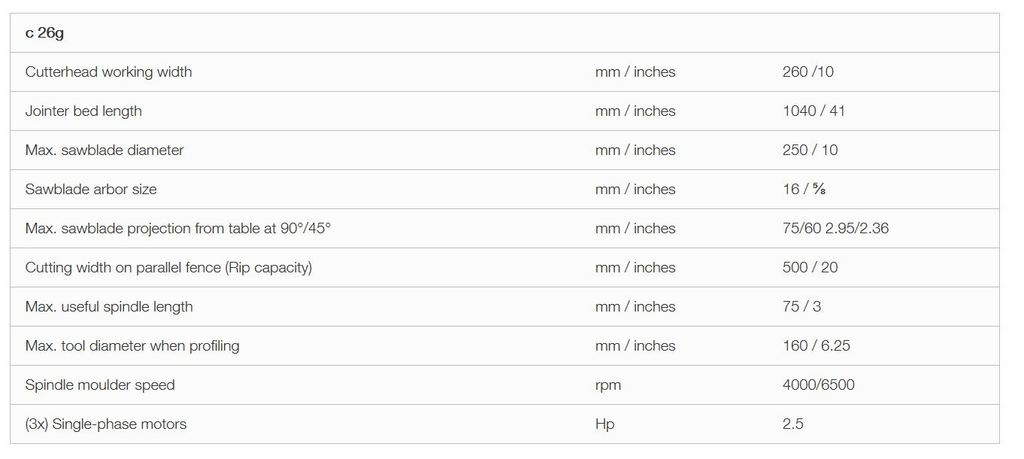Click the 260 /10 value cell
Image resolution: width=1024 pixels, height=459 pixels.
click(808, 72)
